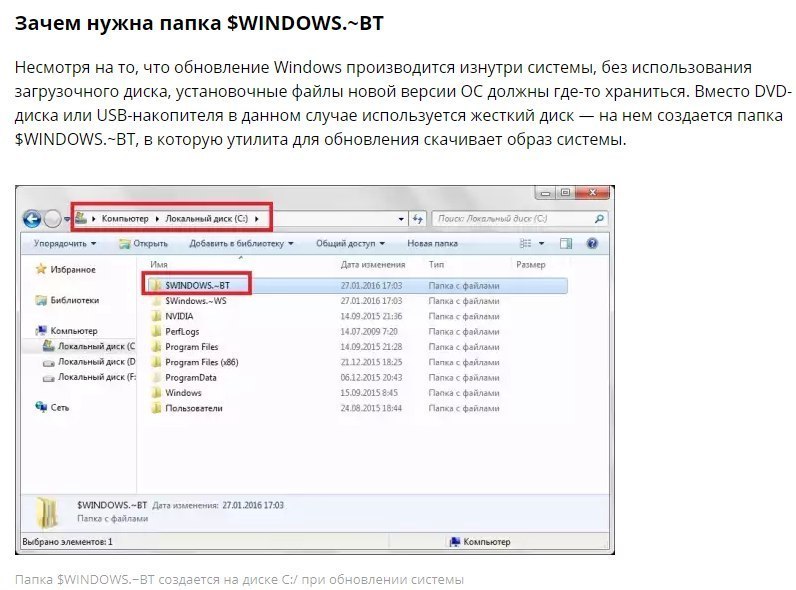The image size is (796, 590).
Task: Select the Компьютер breadcrumb in the address bar
Action: [125, 218]
